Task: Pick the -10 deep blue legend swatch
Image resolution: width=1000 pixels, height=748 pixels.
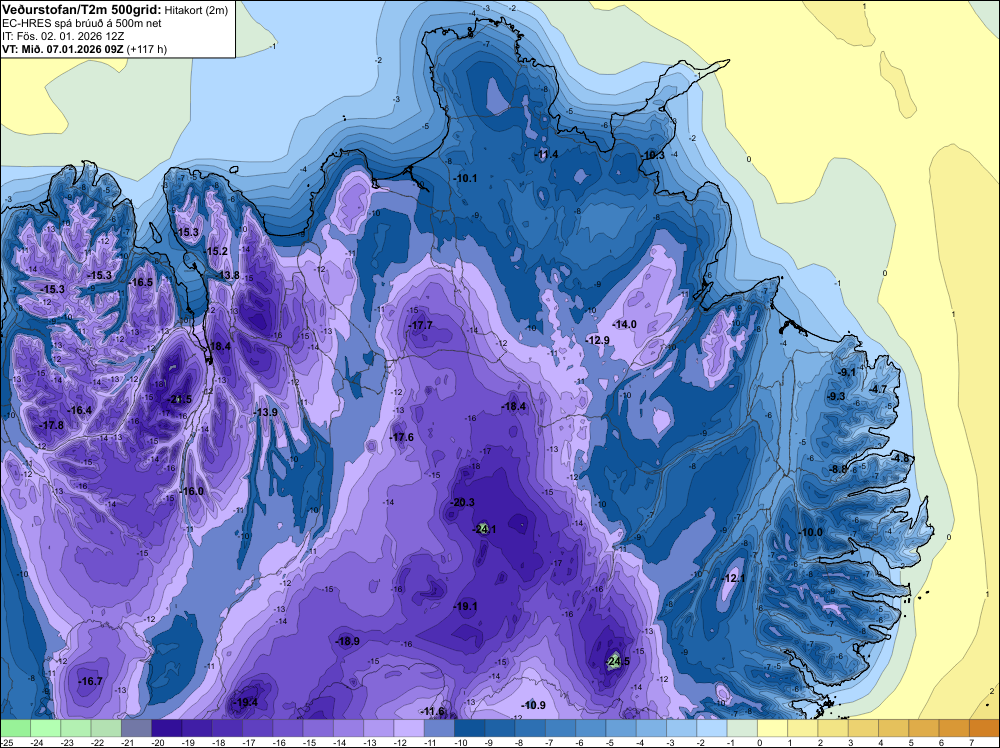Action: 469,728
